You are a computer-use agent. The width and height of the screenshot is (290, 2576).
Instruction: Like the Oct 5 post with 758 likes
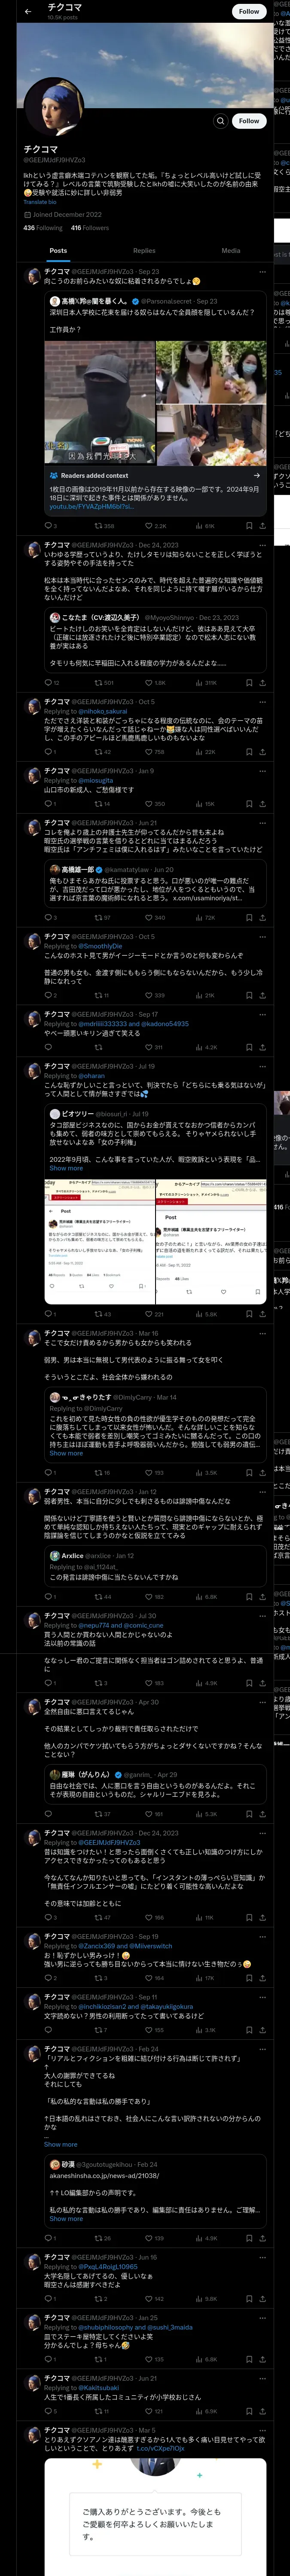(155, 752)
